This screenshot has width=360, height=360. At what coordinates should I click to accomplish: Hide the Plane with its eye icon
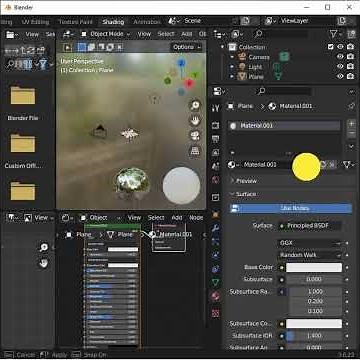[x=340, y=76]
